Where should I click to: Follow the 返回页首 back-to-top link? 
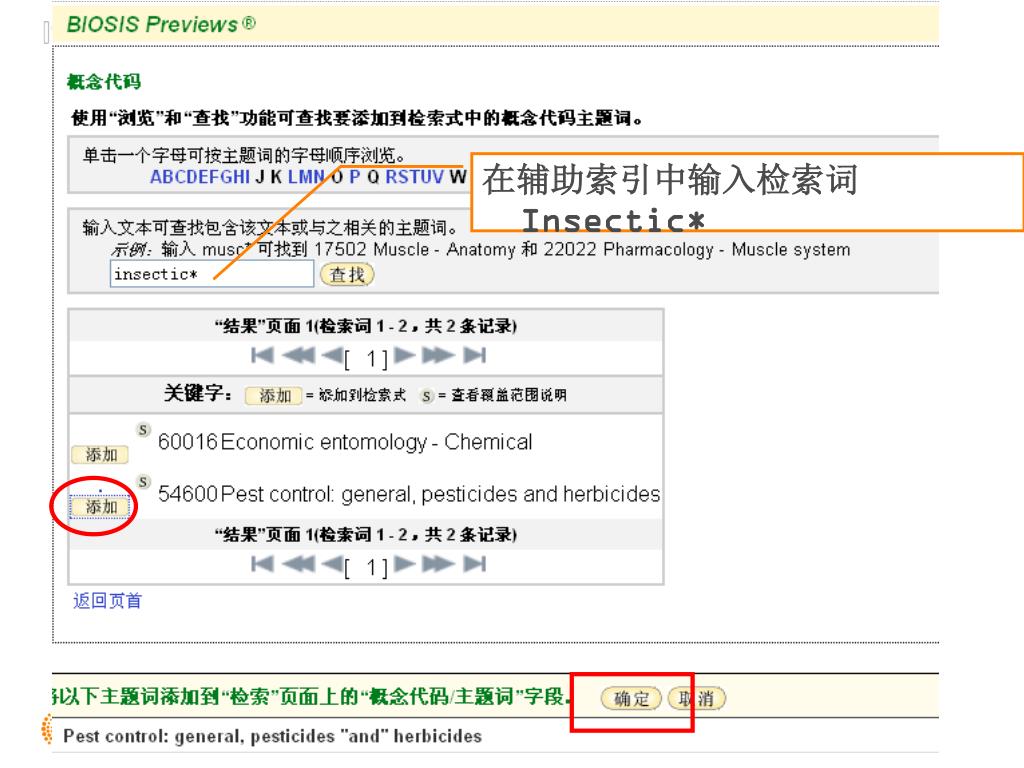click(x=107, y=601)
